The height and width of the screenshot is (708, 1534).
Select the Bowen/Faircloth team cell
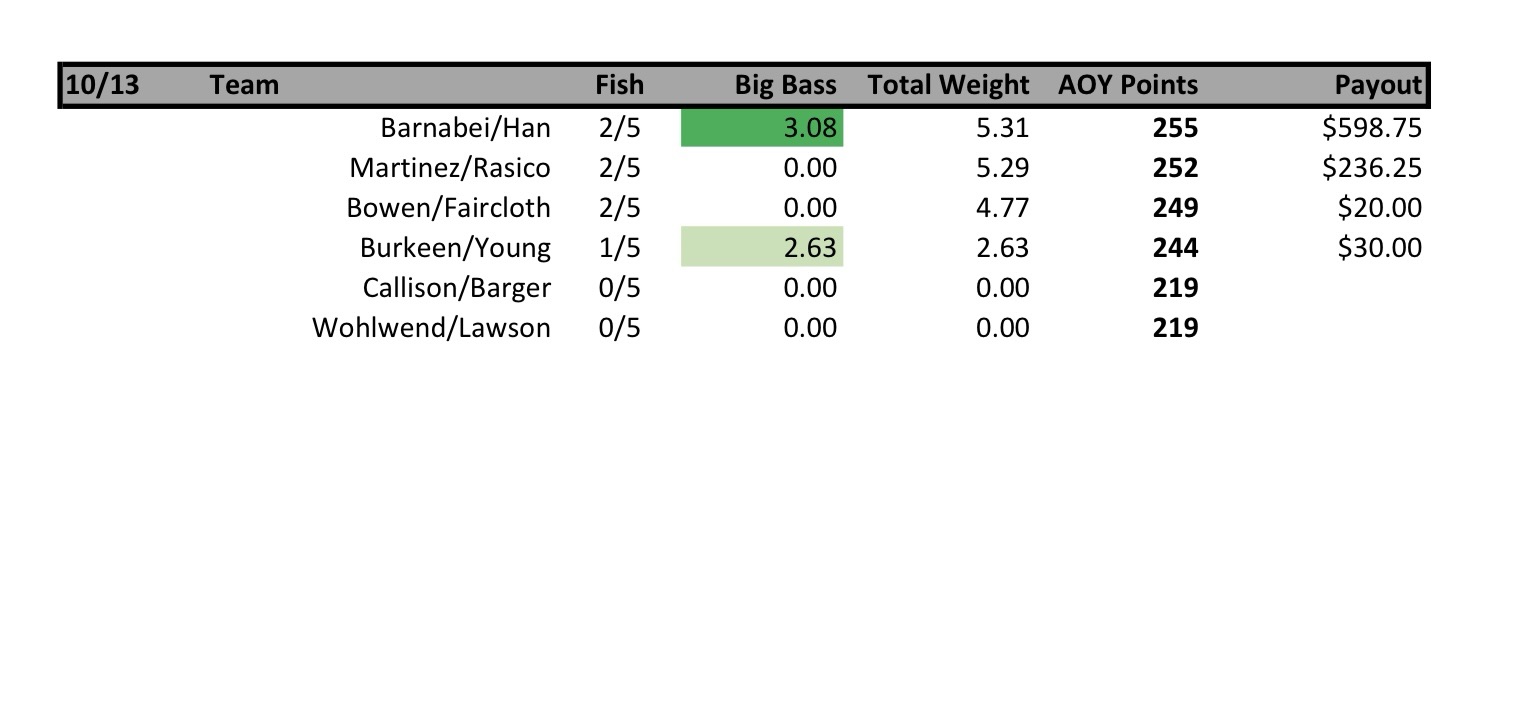coord(448,208)
